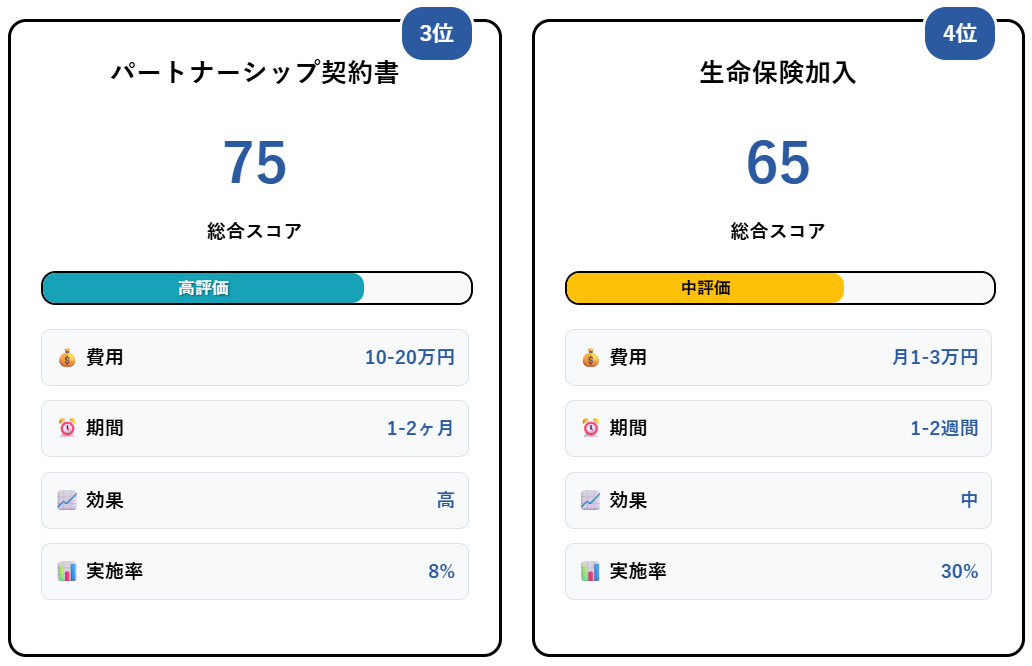Click the score value 75
Screen dimensions: 1032x666
(255, 163)
